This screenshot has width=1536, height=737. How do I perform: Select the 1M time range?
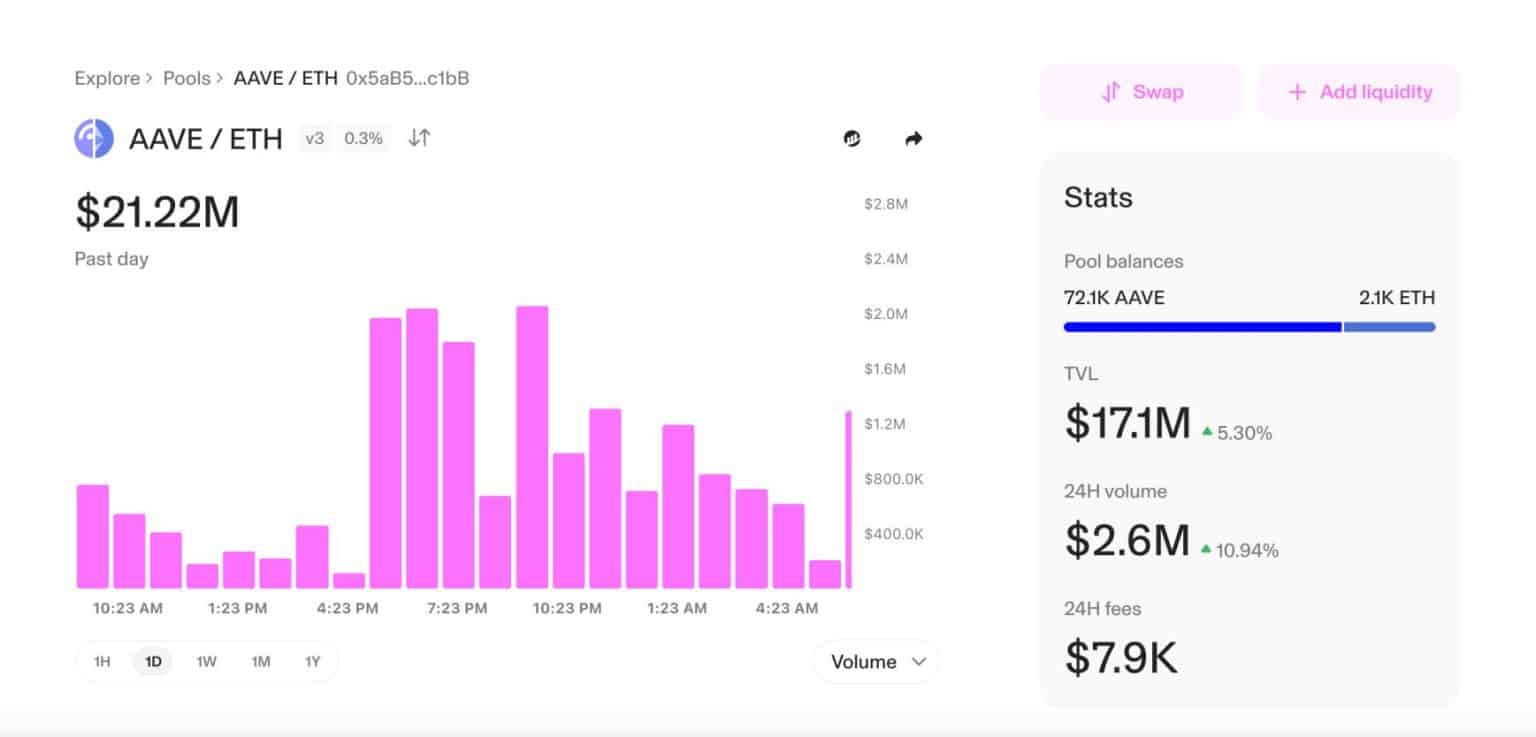[261, 662]
